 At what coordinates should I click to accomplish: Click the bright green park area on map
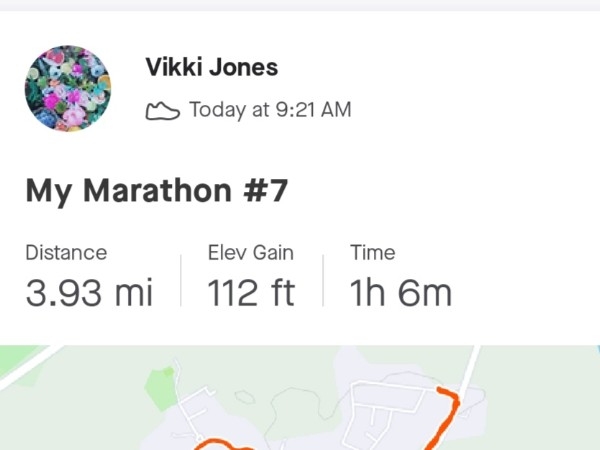click(x=160, y=388)
